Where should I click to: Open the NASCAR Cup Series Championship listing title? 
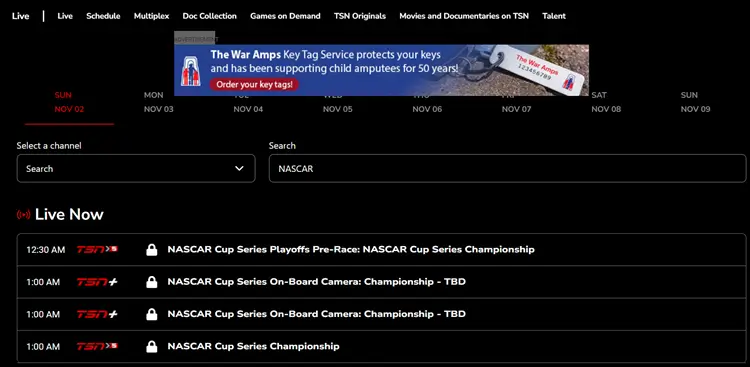(254, 346)
